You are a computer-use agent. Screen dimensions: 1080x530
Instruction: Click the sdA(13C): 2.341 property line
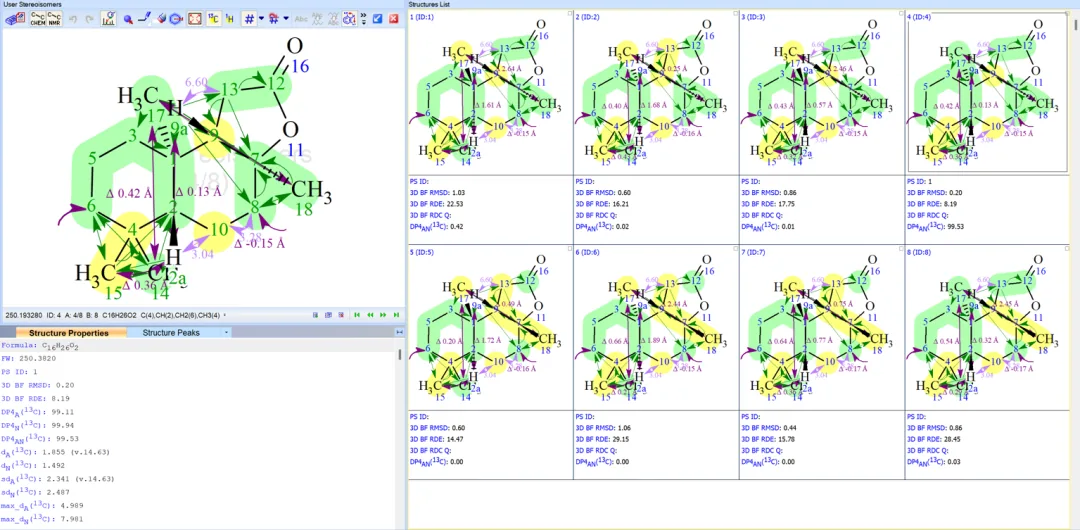pos(57,478)
